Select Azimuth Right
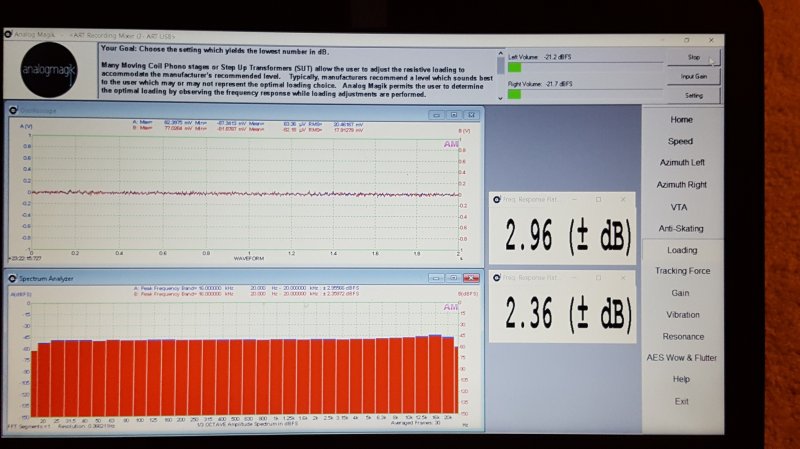 [x=682, y=185]
